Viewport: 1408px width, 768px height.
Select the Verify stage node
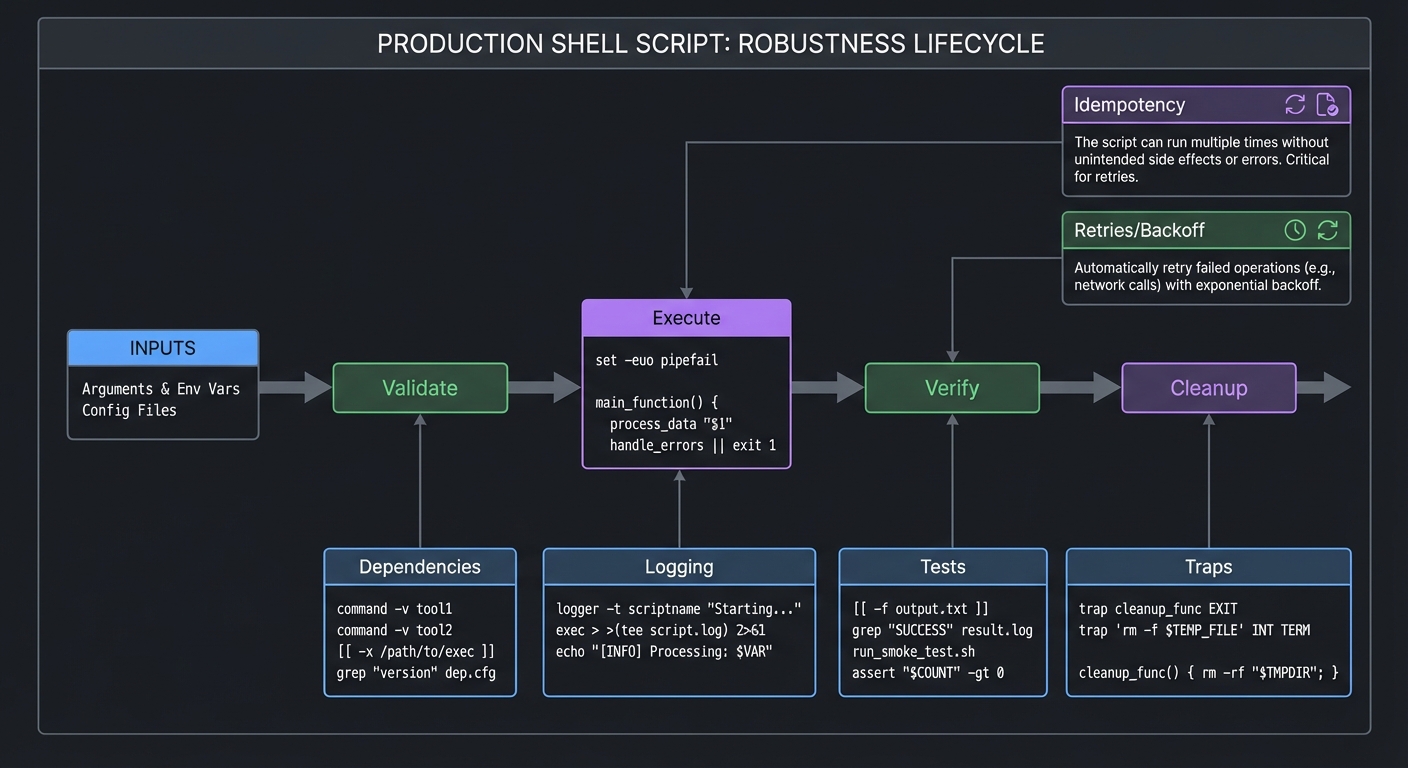952,388
